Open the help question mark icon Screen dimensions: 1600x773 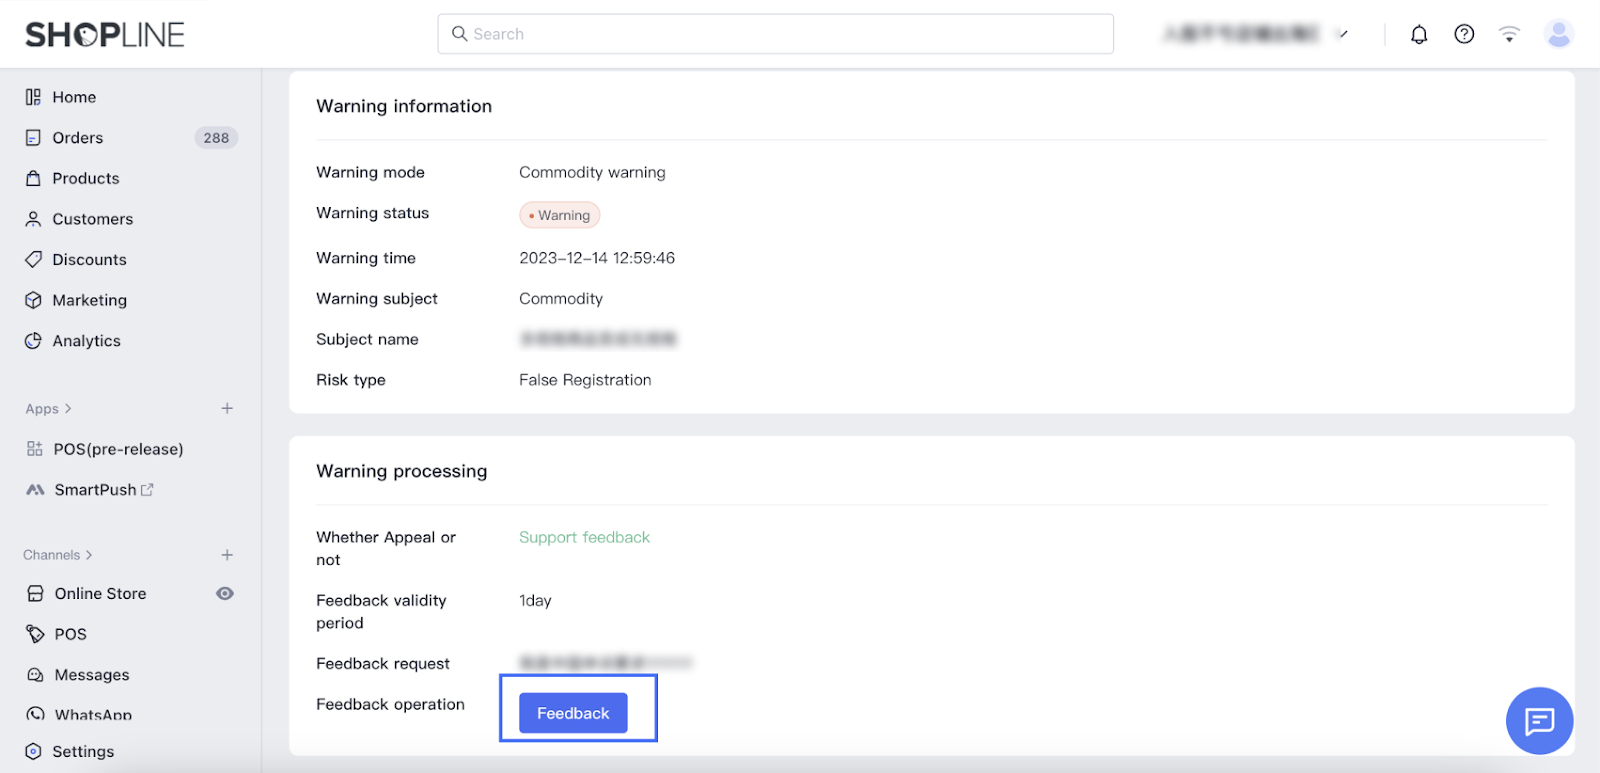tap(1464, 35)
